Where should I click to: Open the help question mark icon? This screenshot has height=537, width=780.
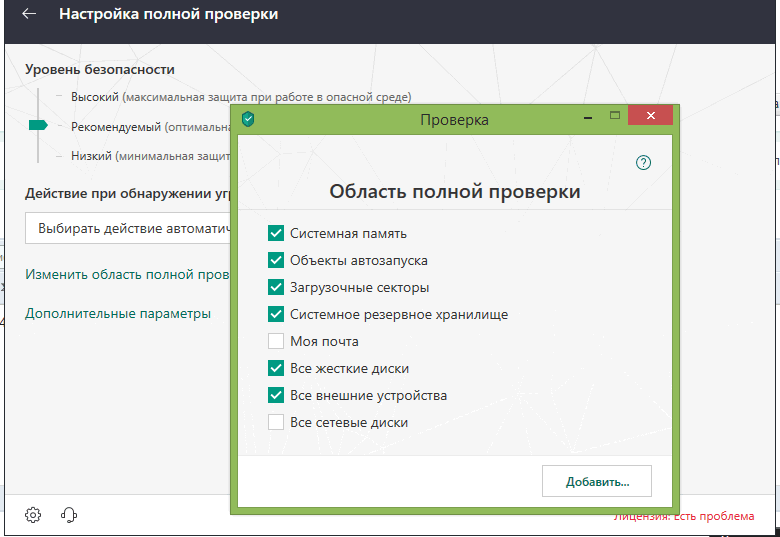643,162
